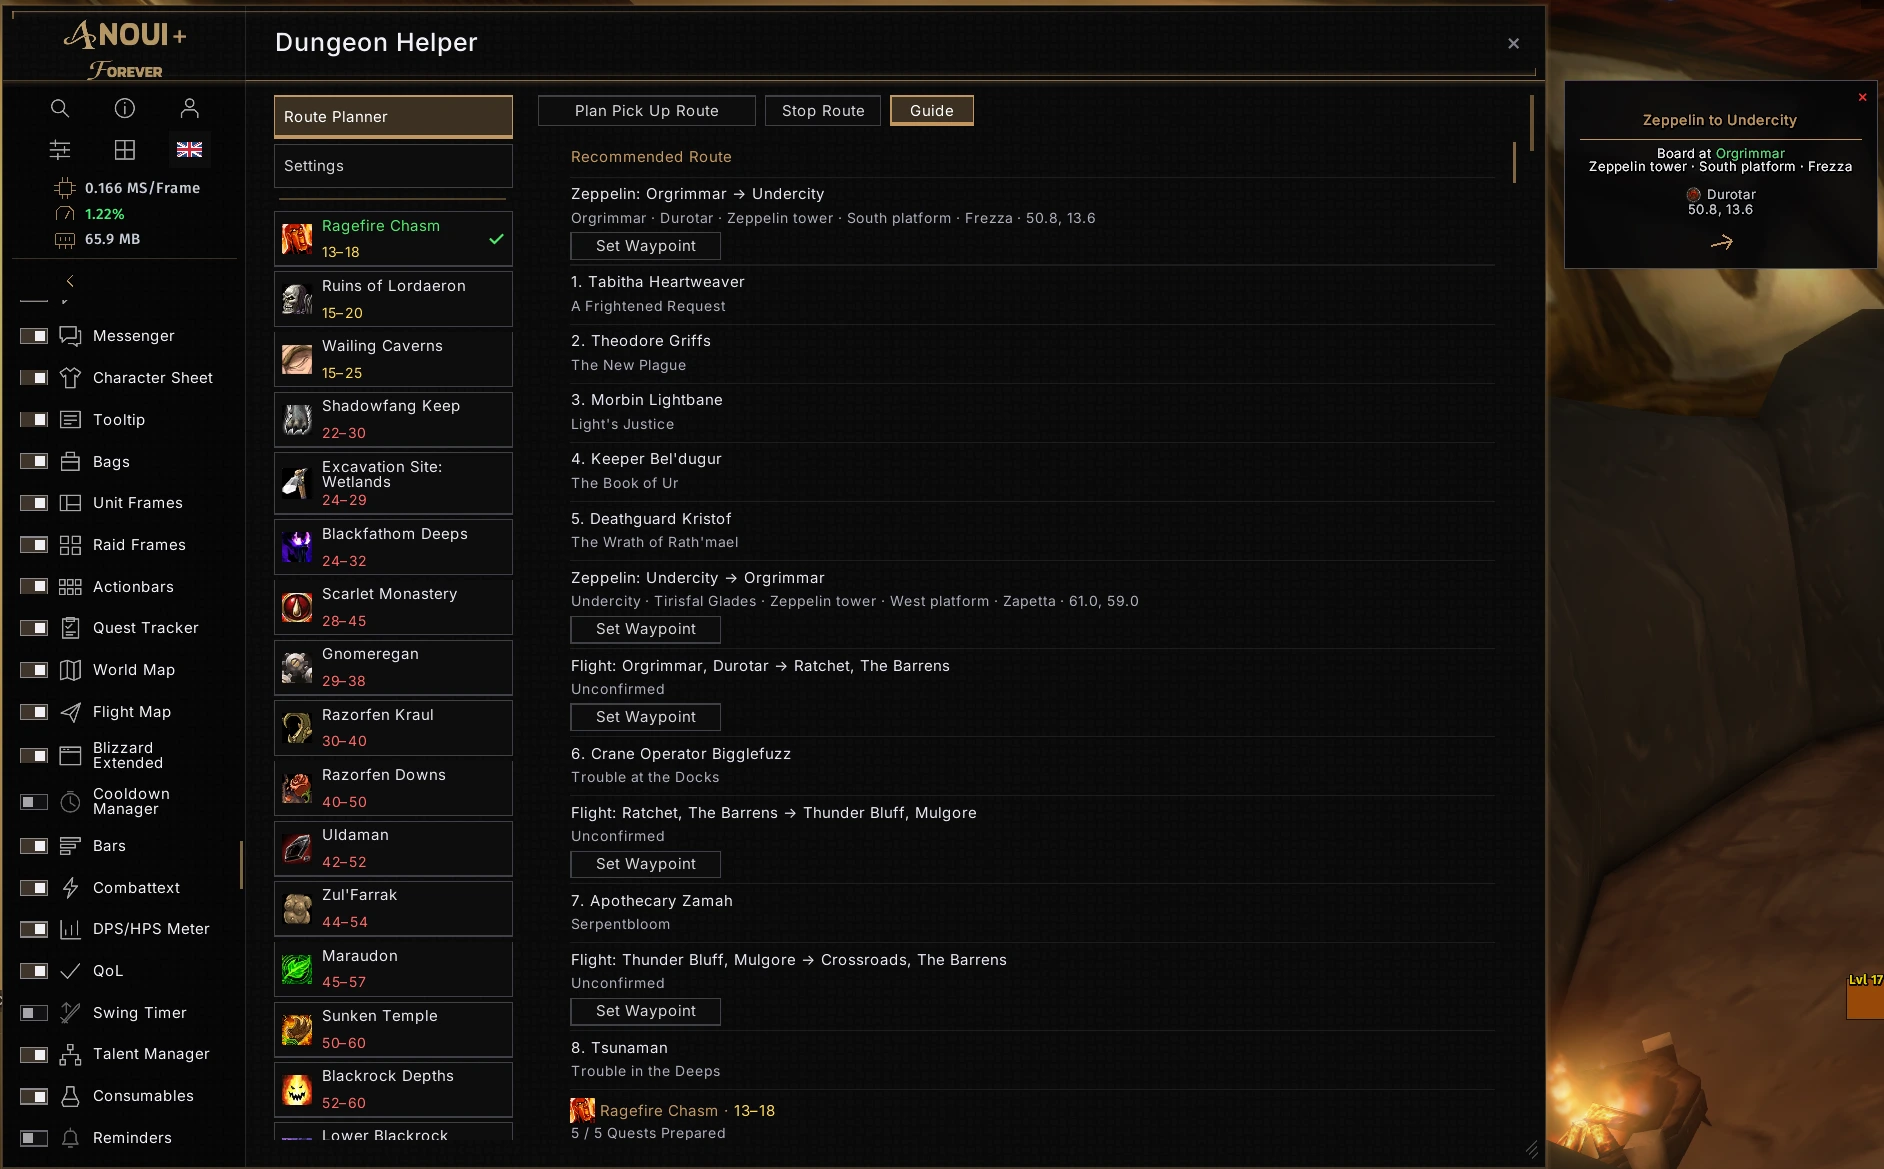Open the Character Sheet module

(x=153, y=378)
